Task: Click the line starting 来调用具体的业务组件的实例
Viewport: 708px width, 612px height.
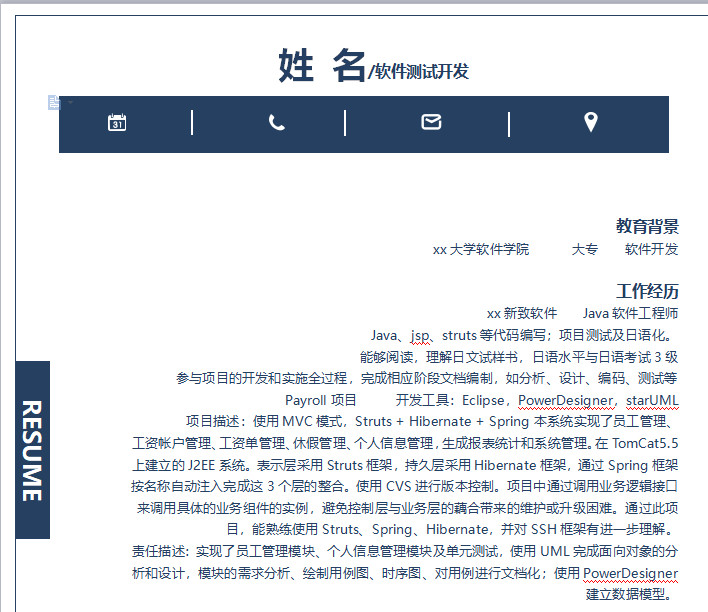Action: [407, 508]
